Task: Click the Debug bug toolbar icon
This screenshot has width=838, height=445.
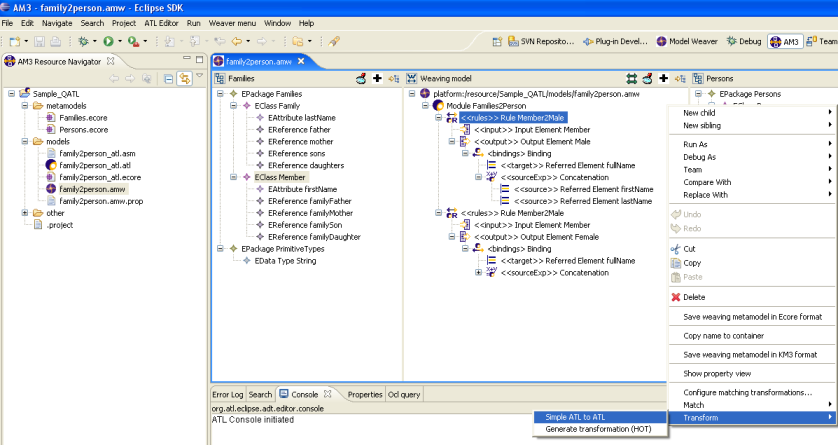Action: 83,41
